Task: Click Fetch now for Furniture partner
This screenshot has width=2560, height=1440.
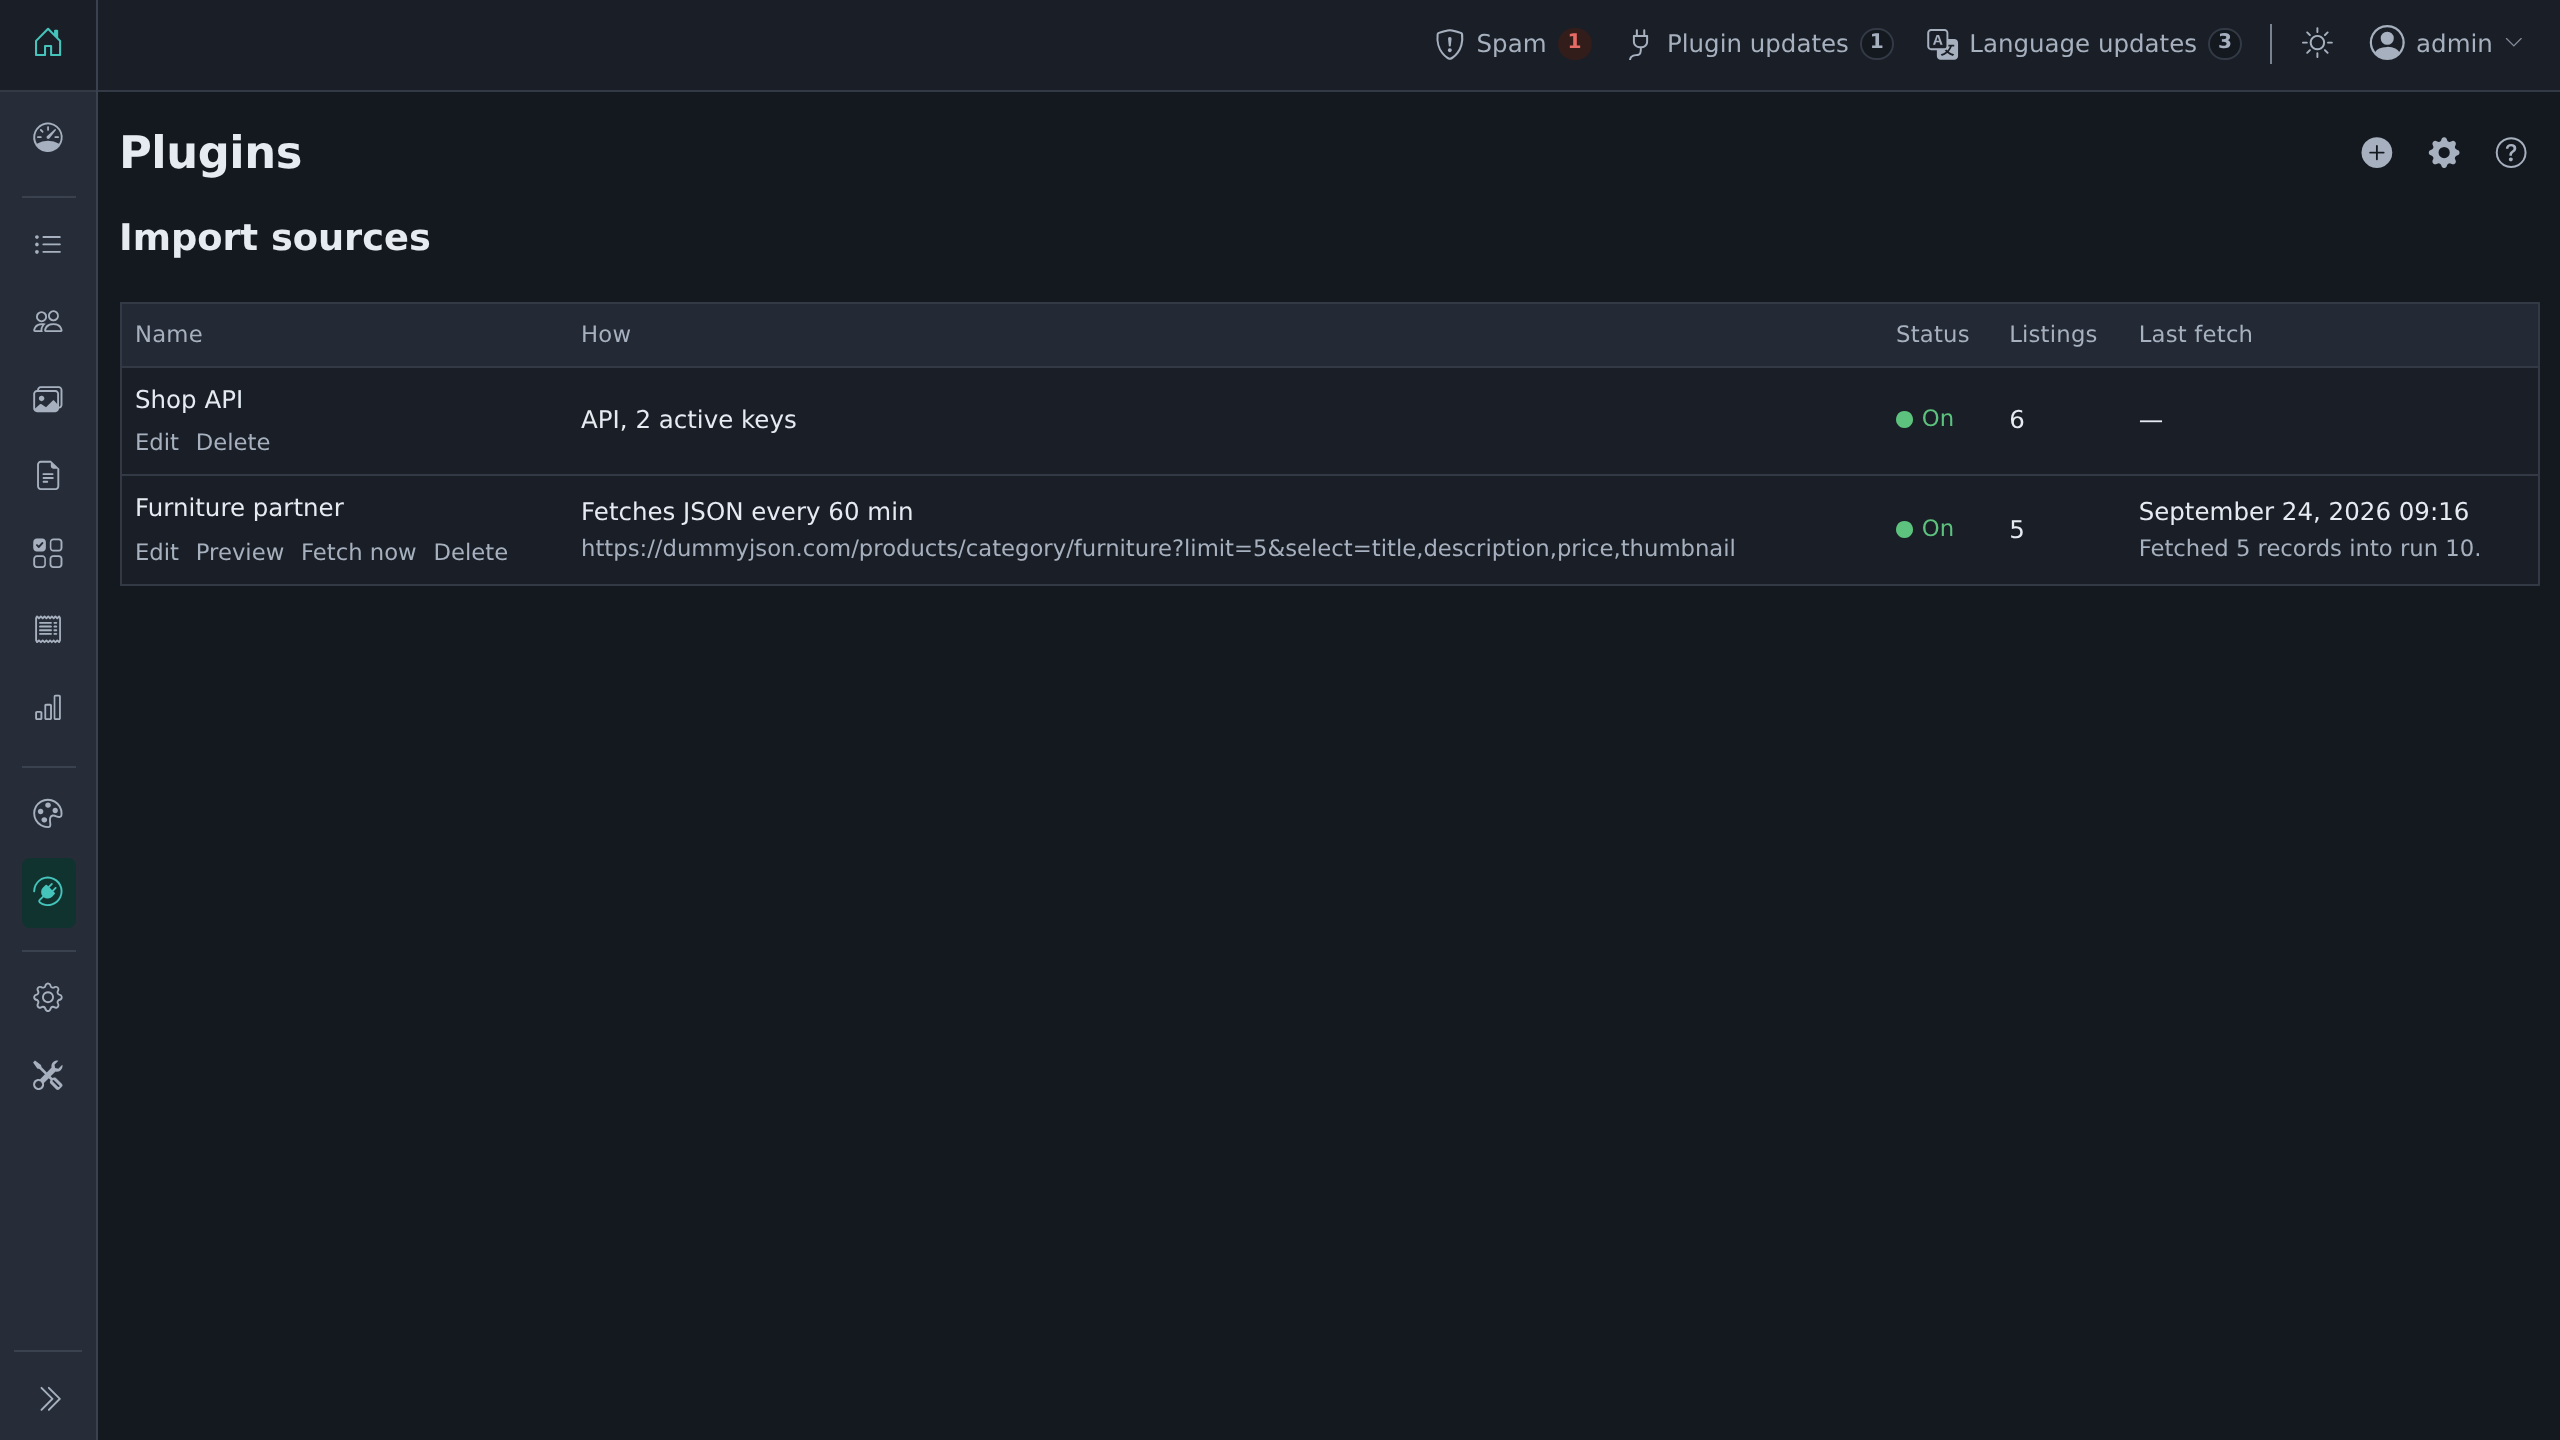Action: (358, 552)
